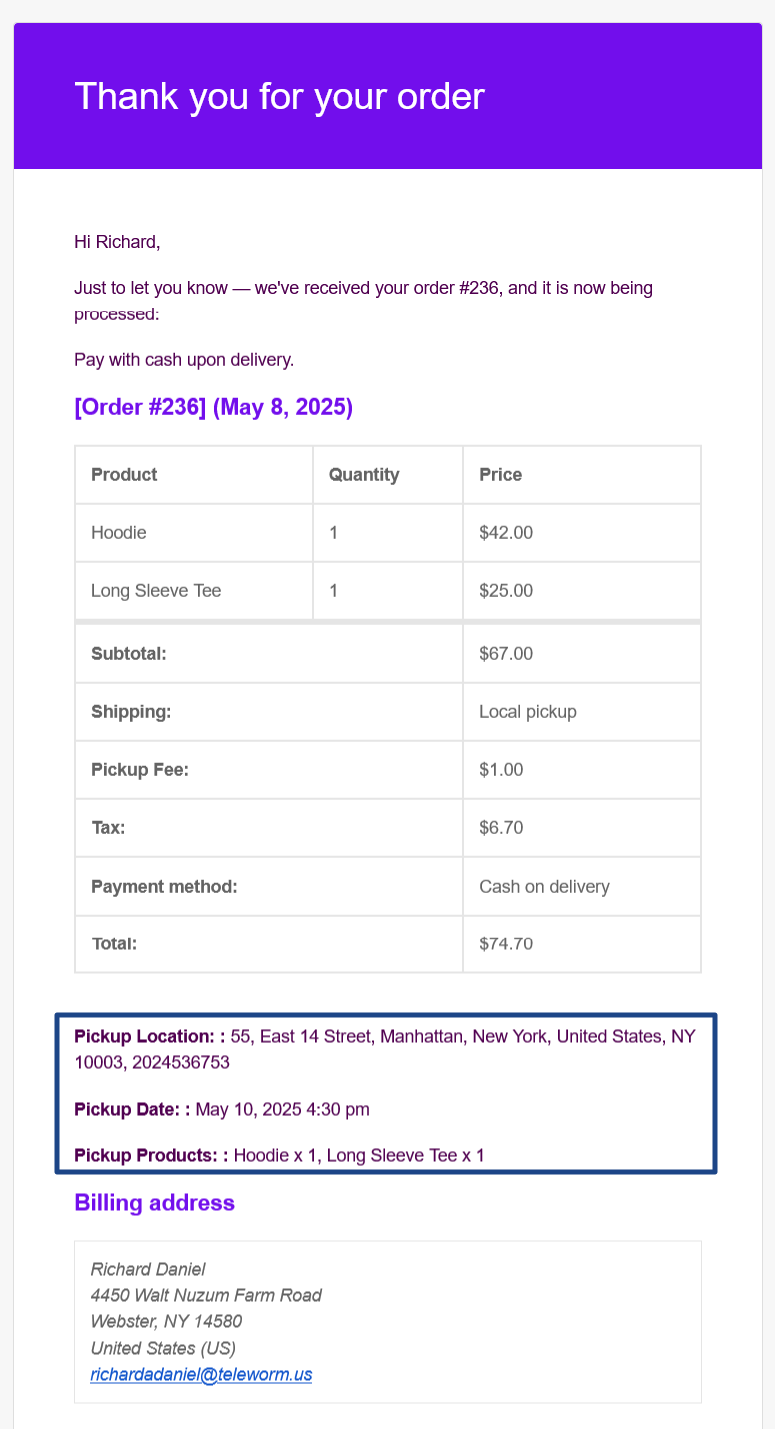The height and width of the screenshot is (1429, 775).
Task: Click the Subtotal amount $67.00
Action: tap(506, 654)
